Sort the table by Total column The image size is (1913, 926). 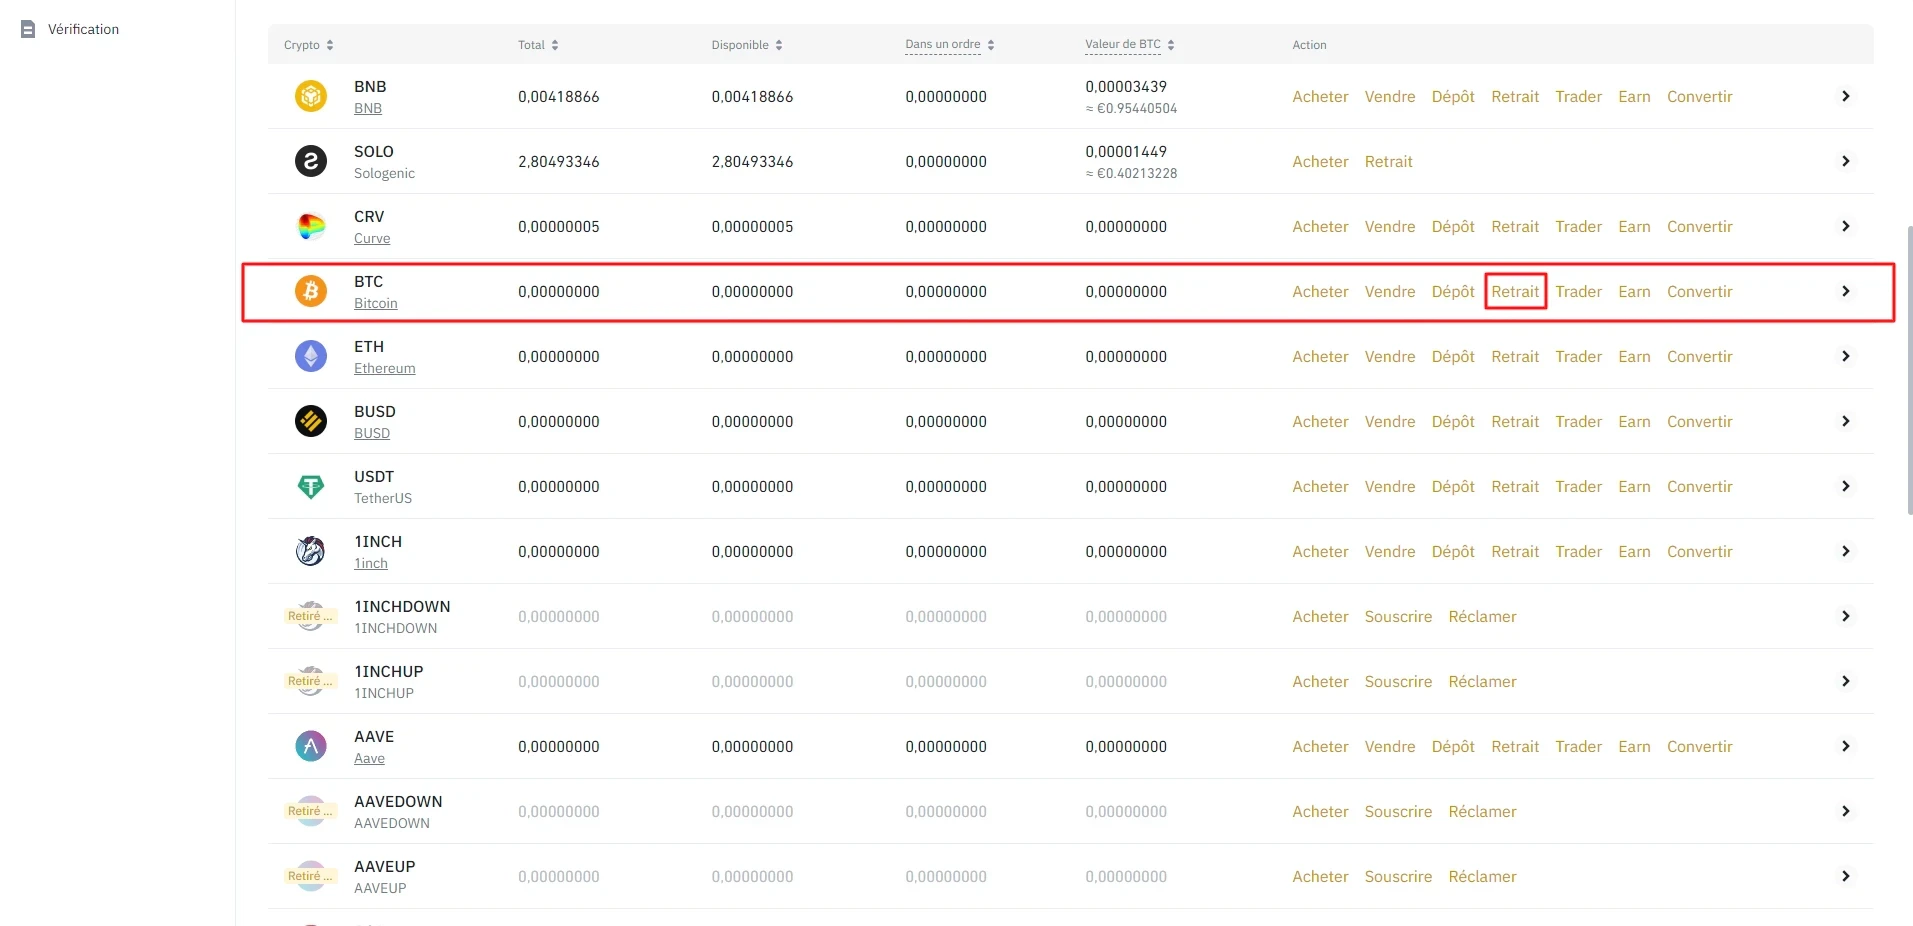(555, 45)
